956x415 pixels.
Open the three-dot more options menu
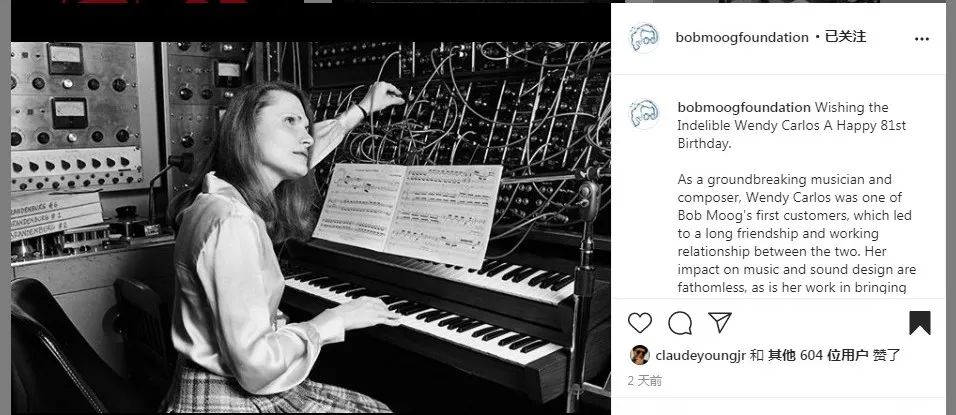pyautogui.click(x=922, y=38)
